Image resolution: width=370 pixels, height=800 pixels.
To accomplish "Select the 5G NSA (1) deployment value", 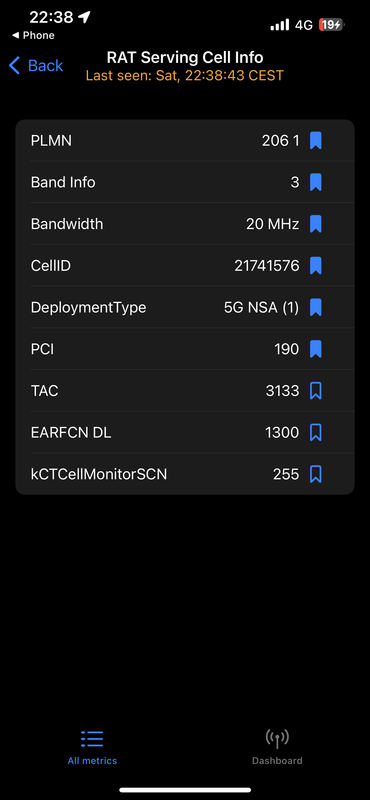I will click(x=261, y=308).
